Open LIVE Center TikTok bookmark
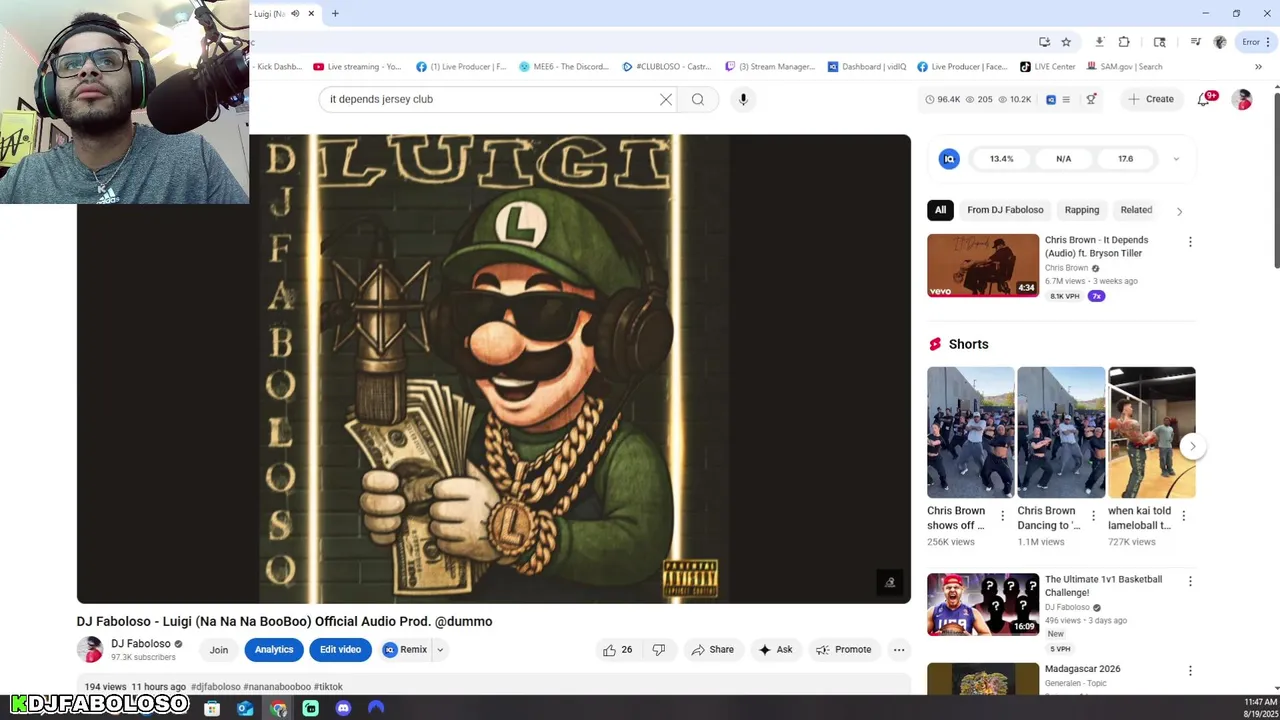 (1047, 67)
